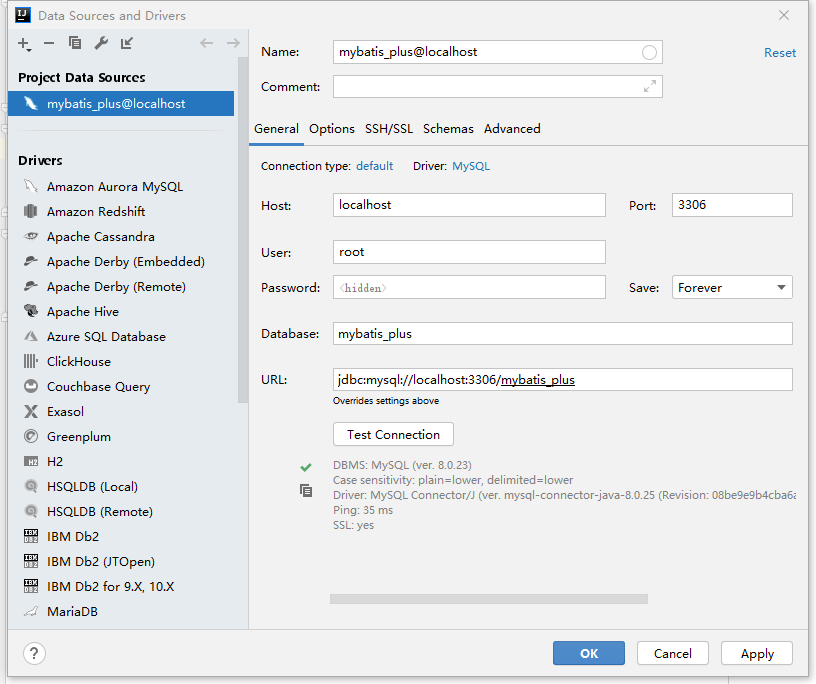Open help question mark button
The image size is (816, 684).
pyautogui.click(x=34, y=653)
